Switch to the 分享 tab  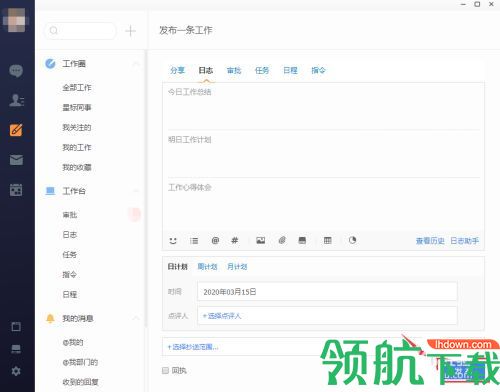pos(177,70)
